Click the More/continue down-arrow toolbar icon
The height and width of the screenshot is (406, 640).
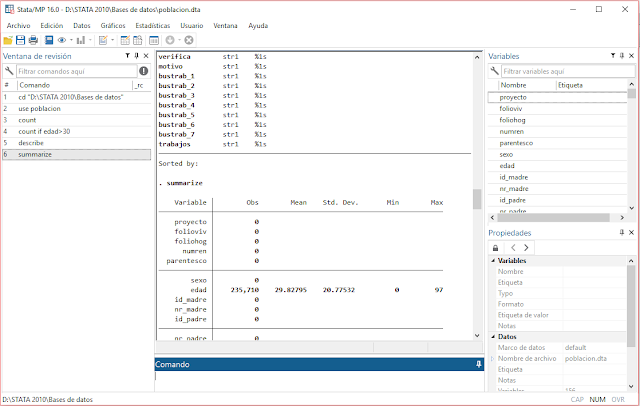pos(170,40)
